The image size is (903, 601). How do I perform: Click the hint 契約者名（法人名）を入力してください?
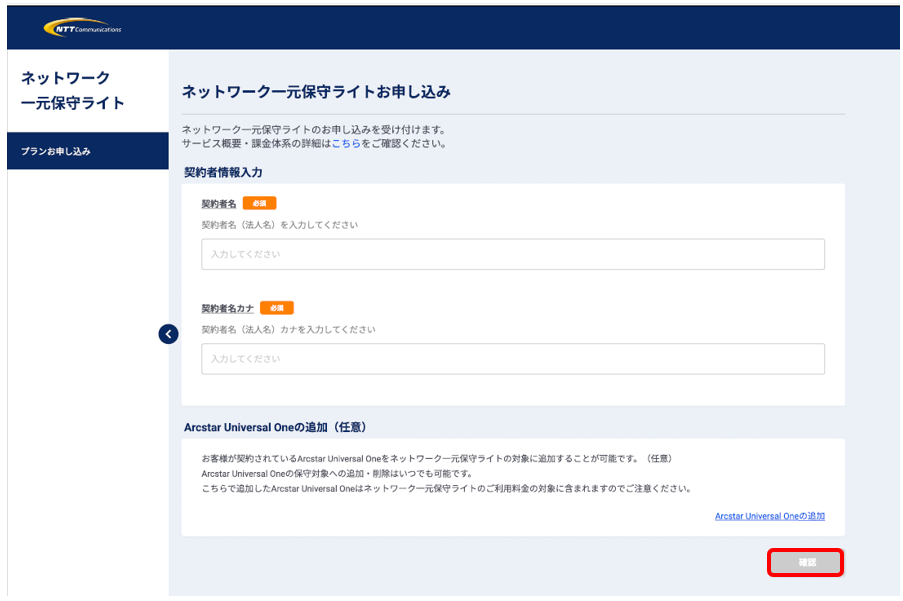click(x=279, y=225)
